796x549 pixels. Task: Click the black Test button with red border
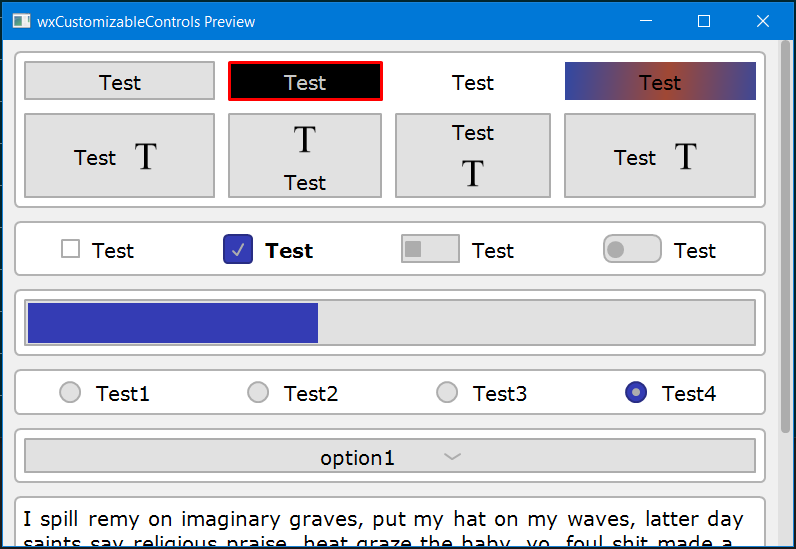(x=305, y=82)
